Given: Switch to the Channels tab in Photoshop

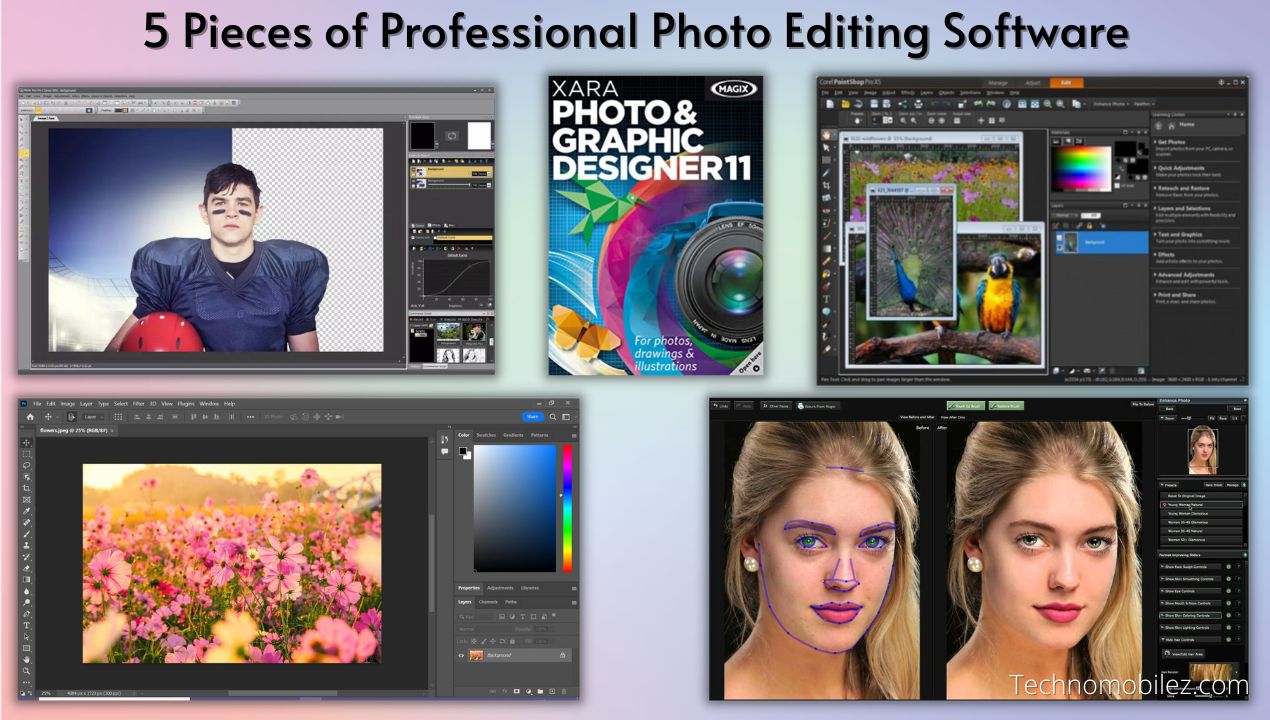Looking at the screenshot, I should coord(488,602).
